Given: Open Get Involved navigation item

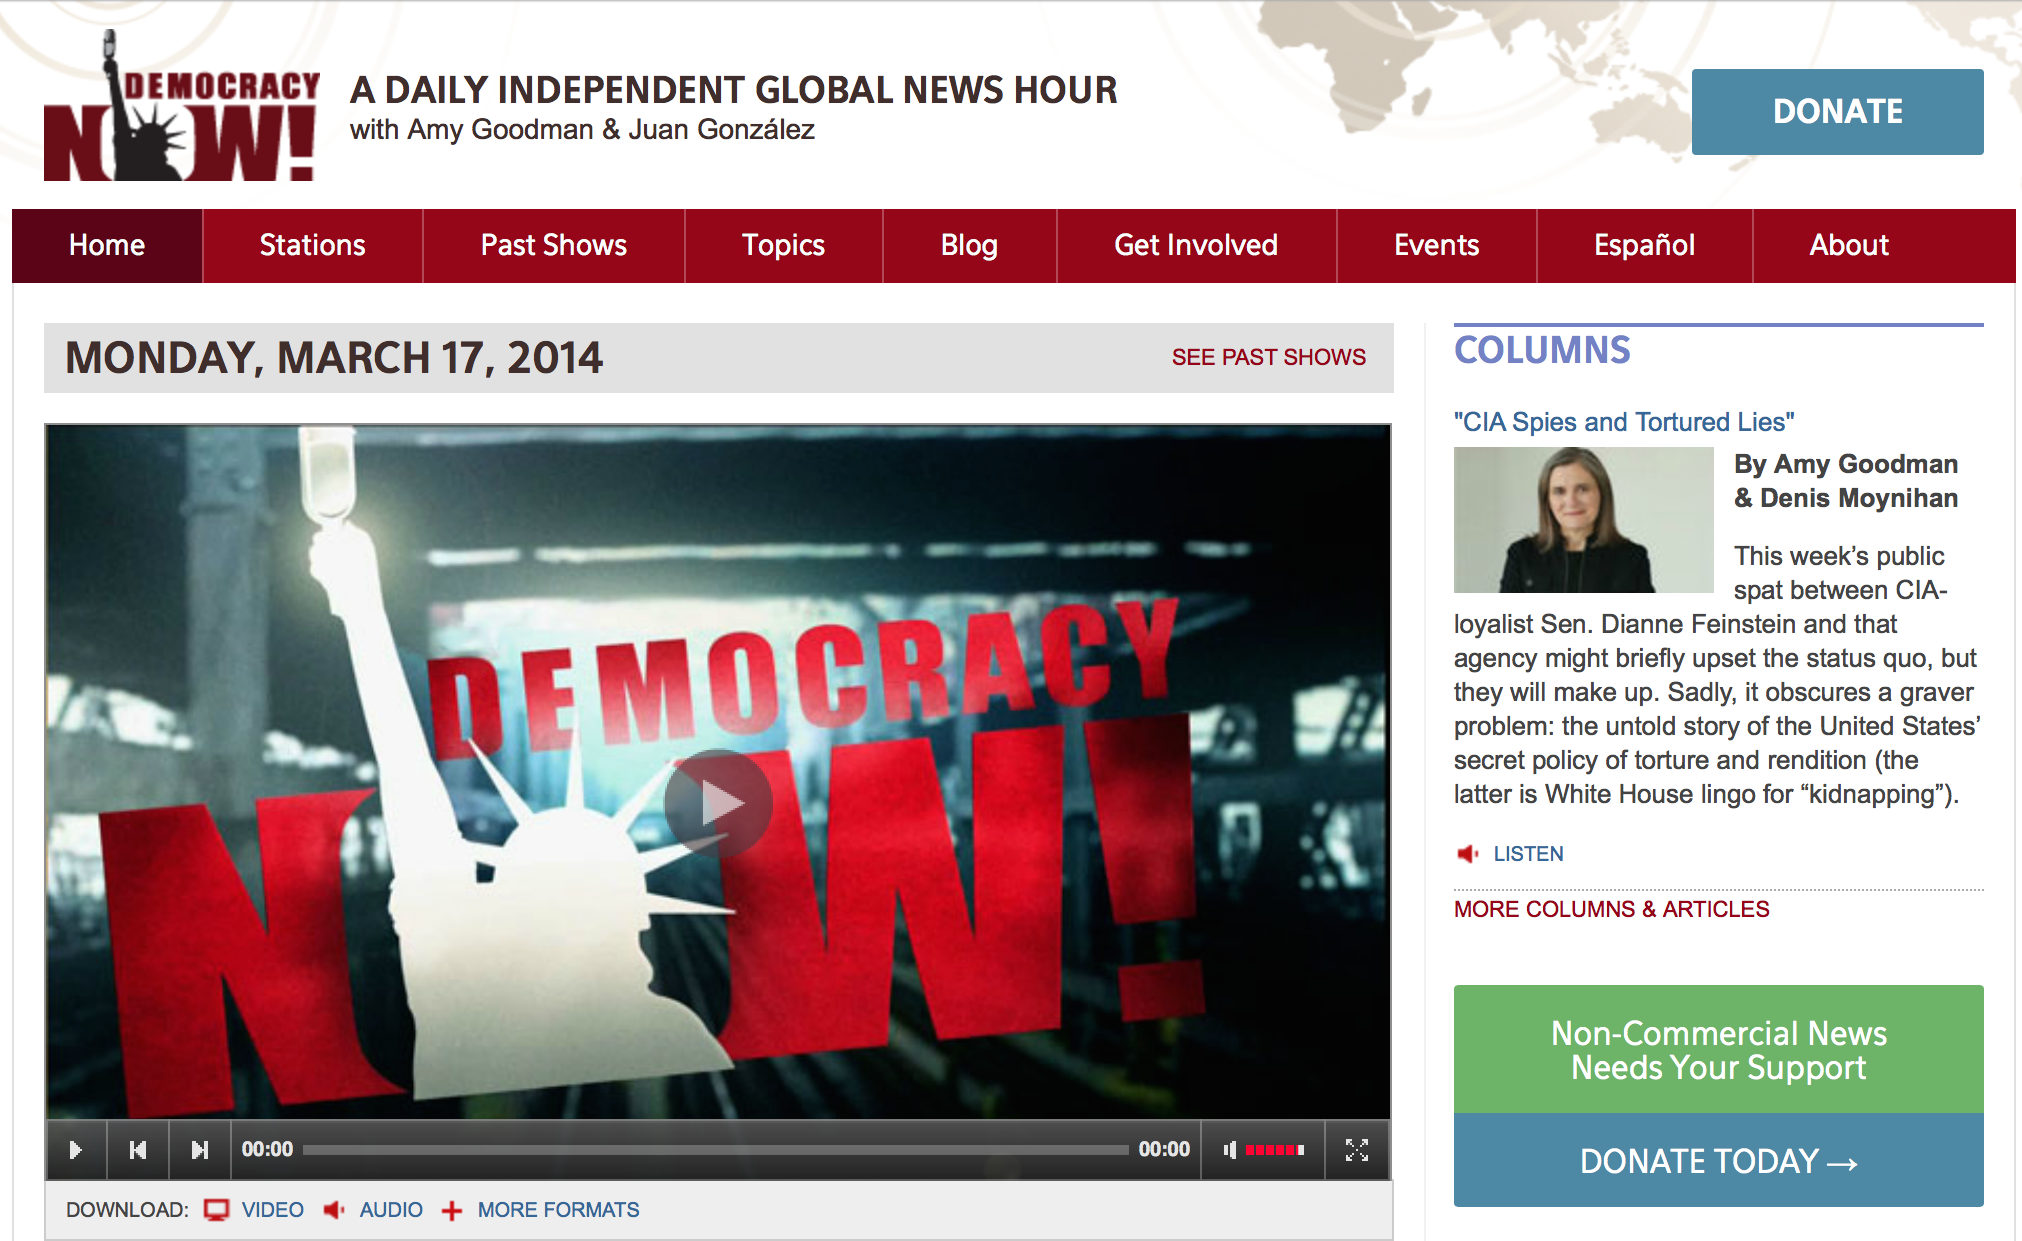Looking at the screenshot, I should point(1196,246).
